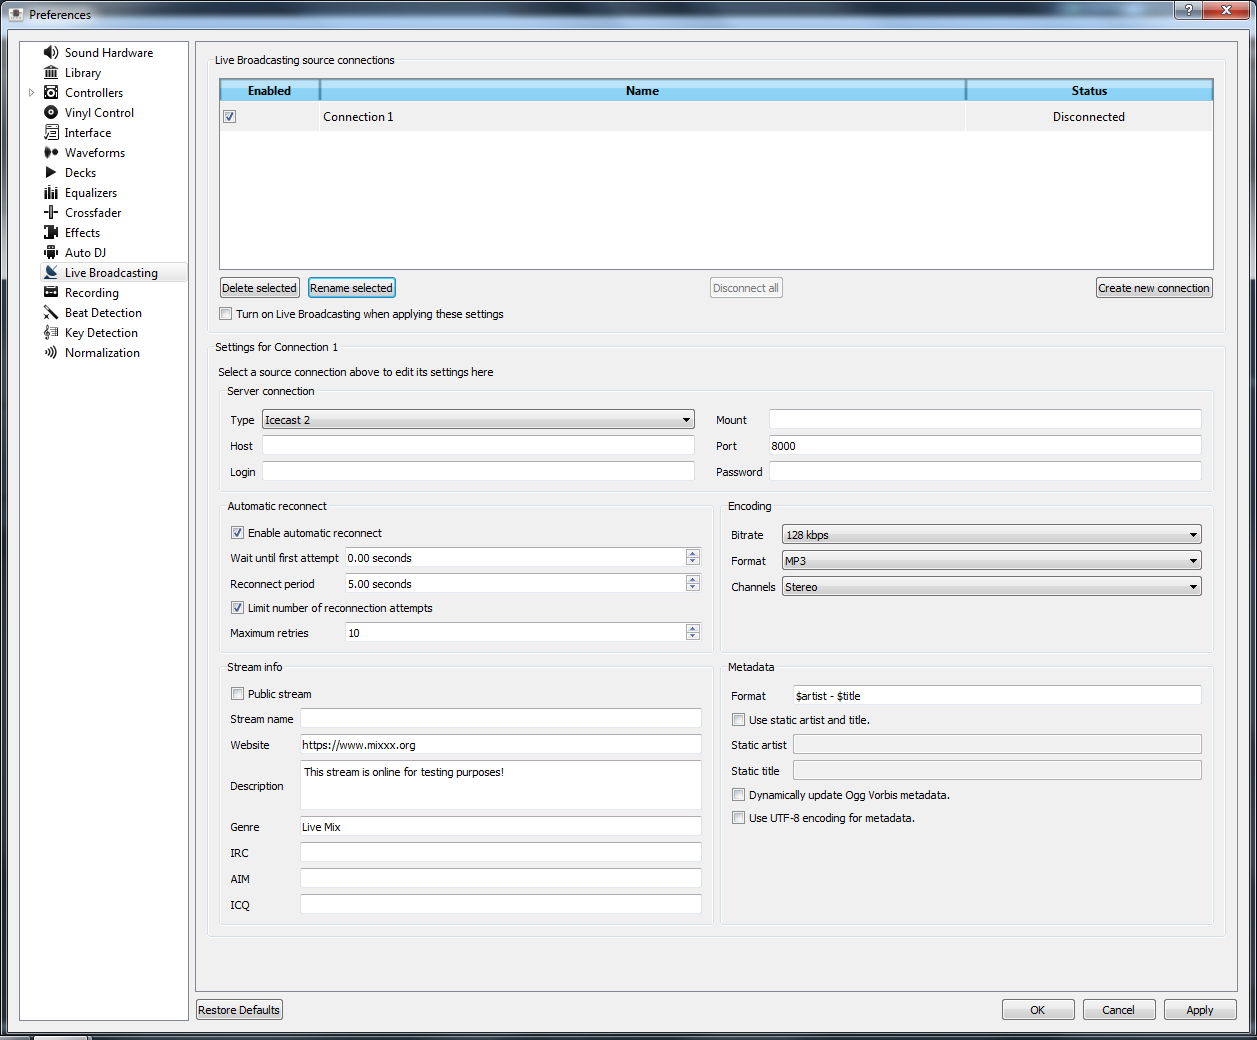Viewport: 1257px width, 1040px height.
Task: Expand the Controllers tree item
Action: coord(32,93)
